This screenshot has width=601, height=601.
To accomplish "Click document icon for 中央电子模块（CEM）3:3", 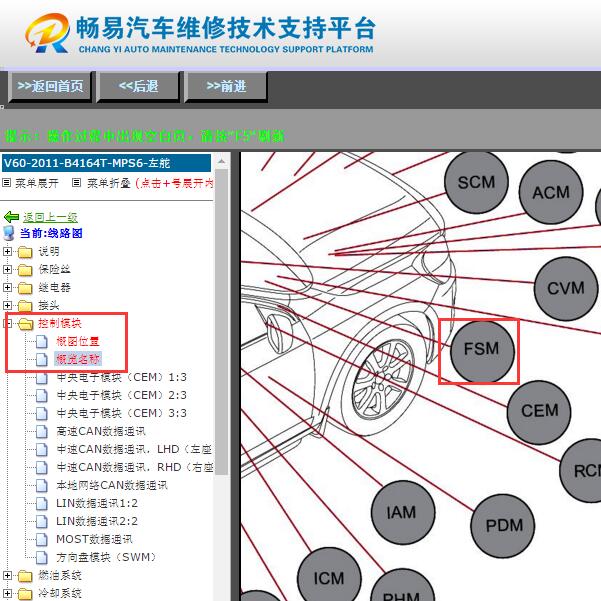I will click(41, 413).
